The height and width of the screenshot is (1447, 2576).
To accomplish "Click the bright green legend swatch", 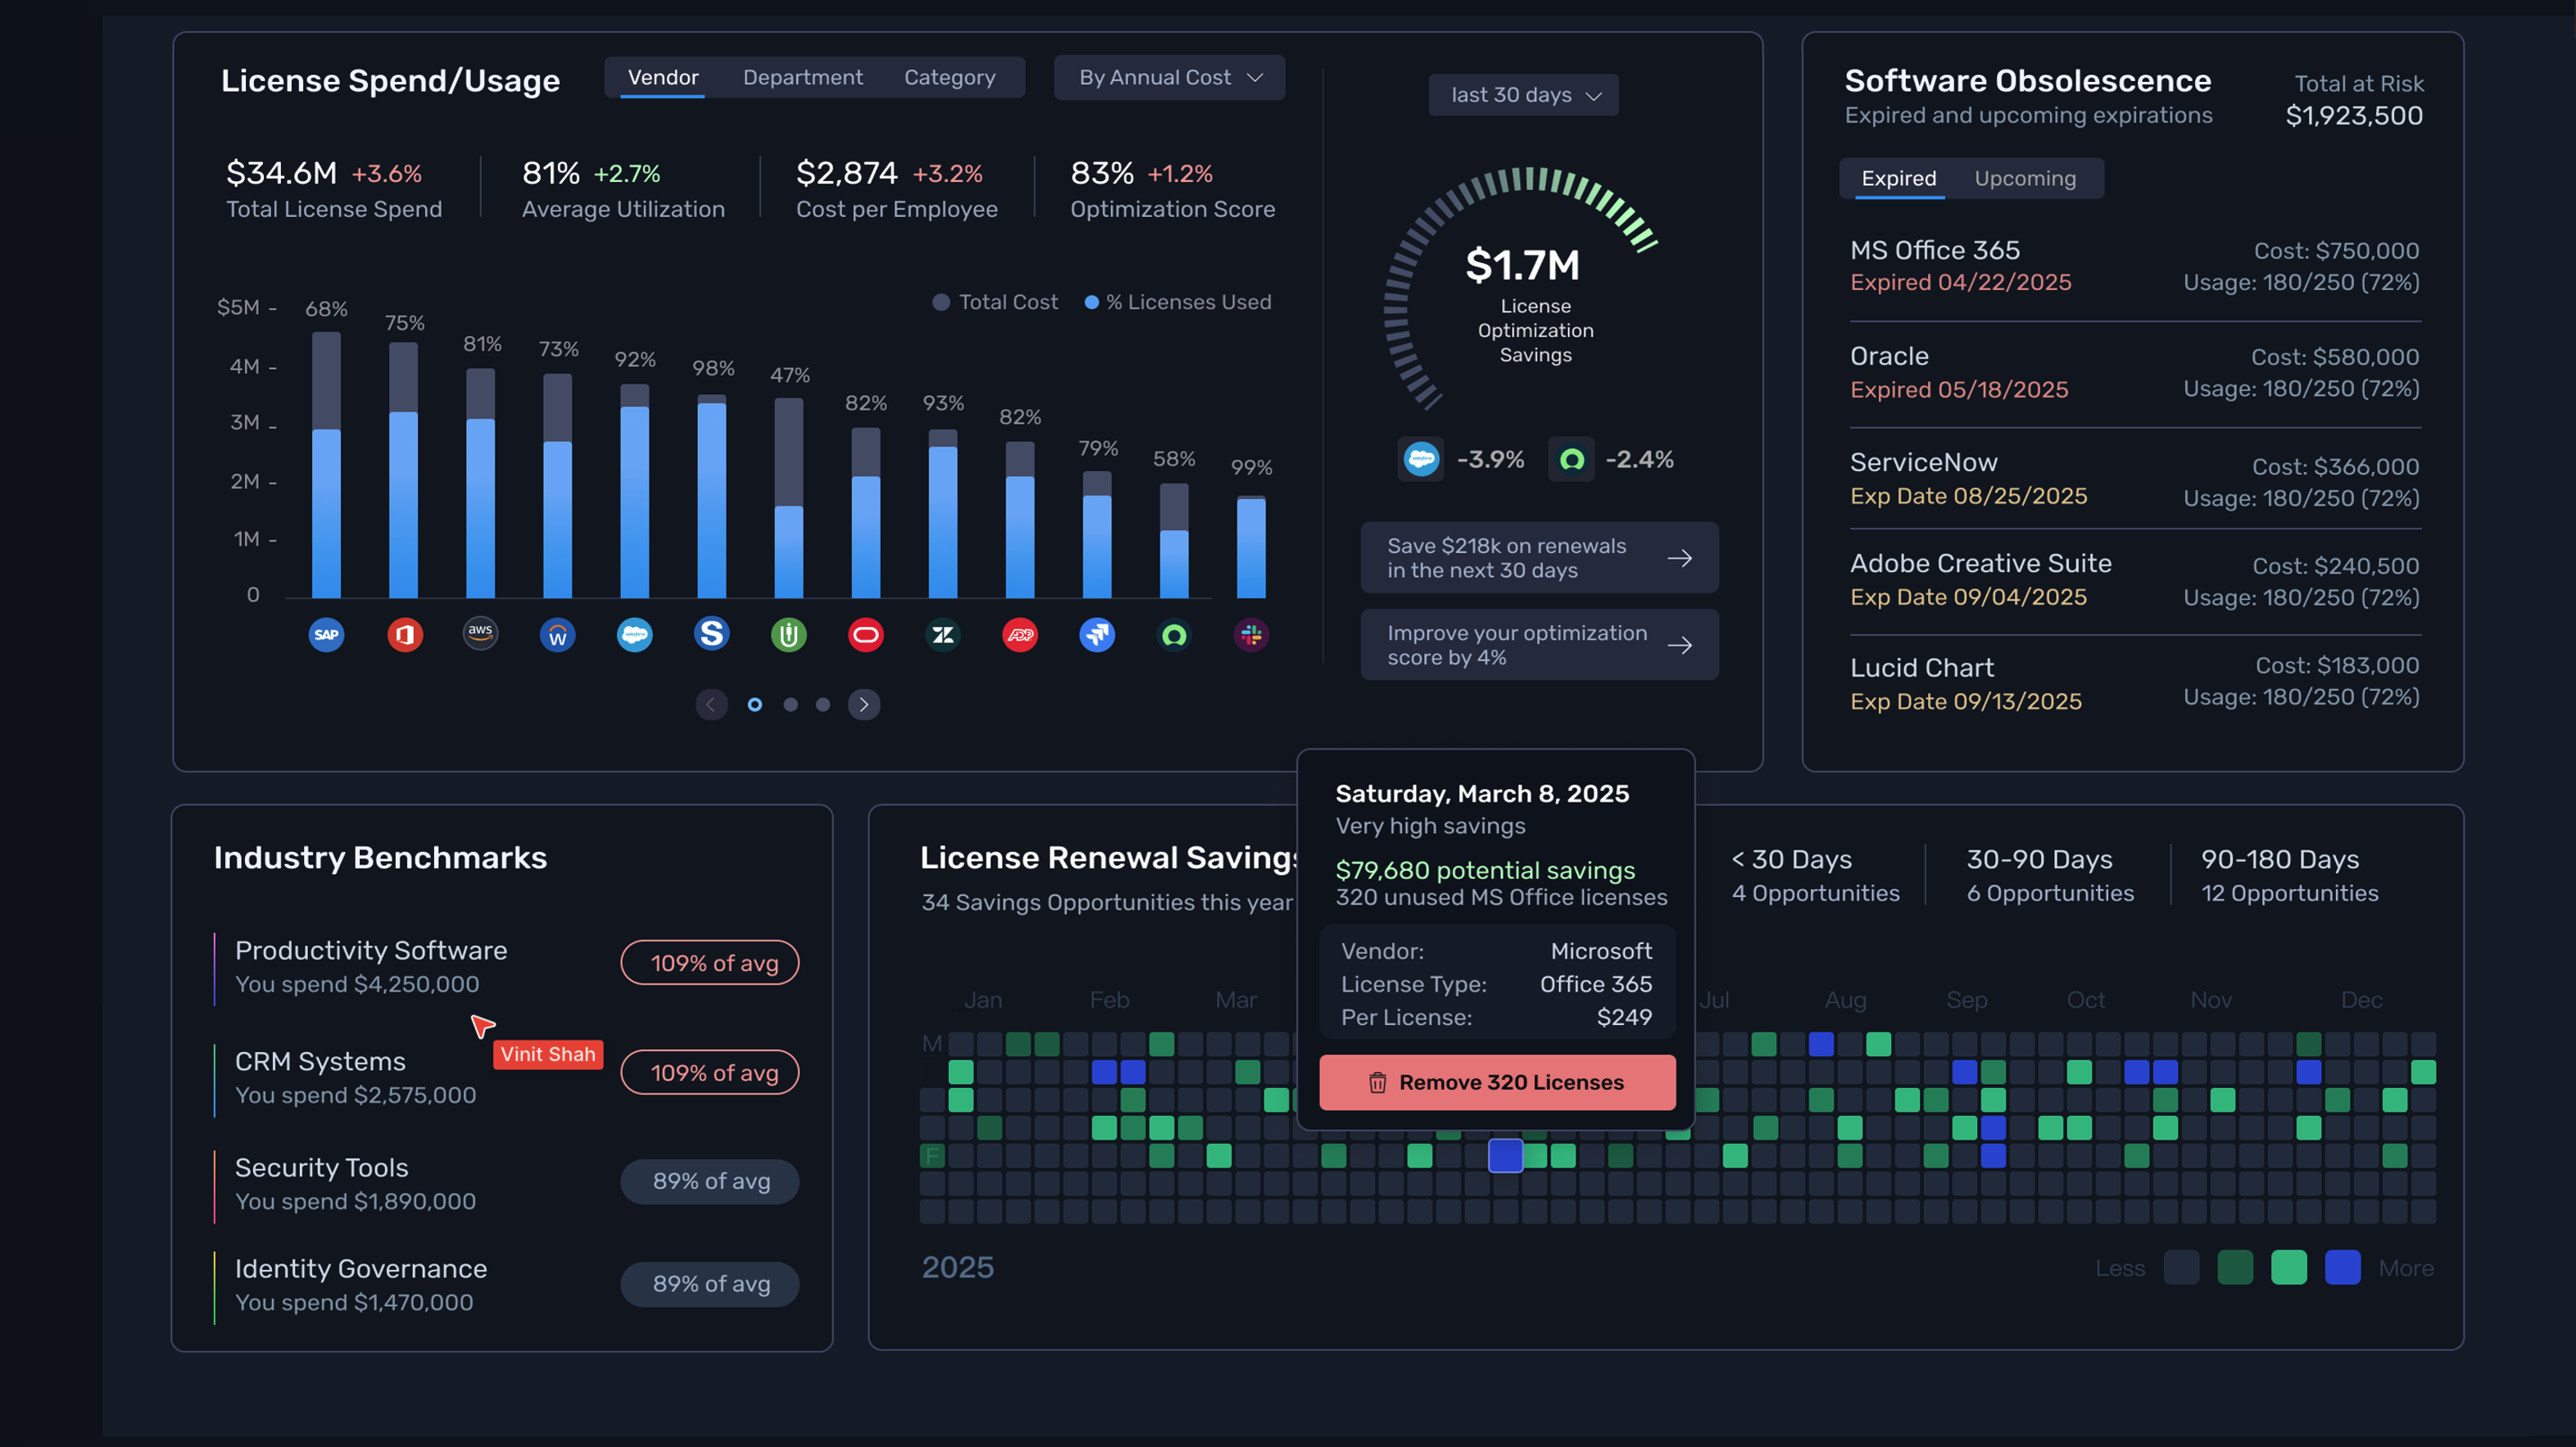I will coord(2289,1267).
